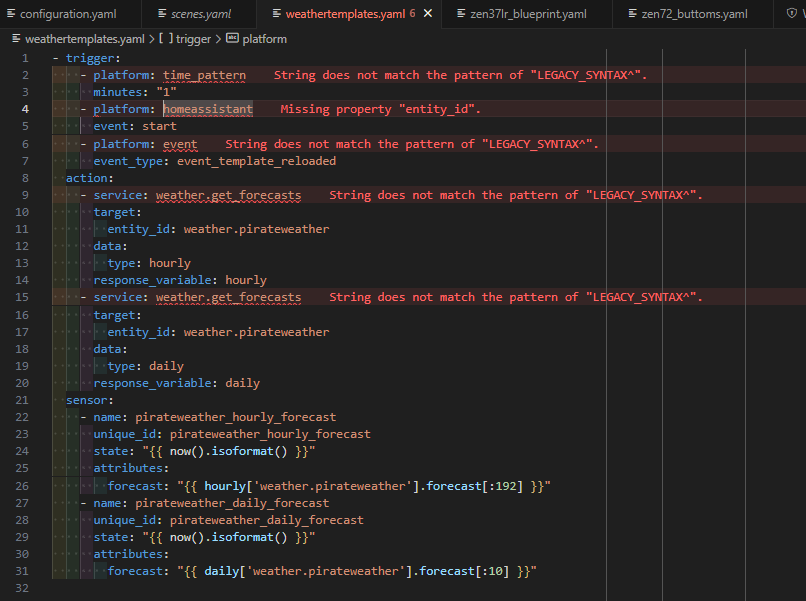
Task: Click the unique_id "pirateweather_hourly_forecast" on line 23
Action: (270, 434)
